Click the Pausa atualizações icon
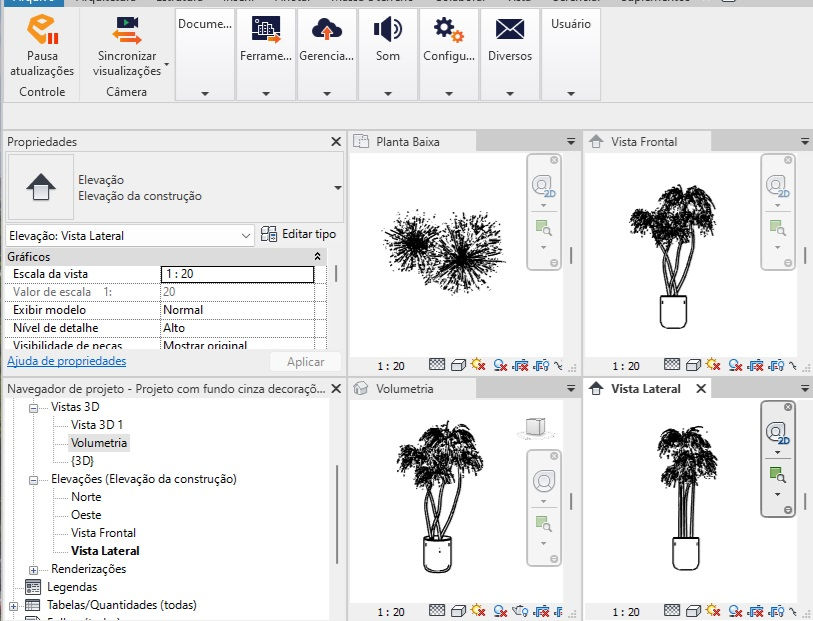 coord(43,30)
